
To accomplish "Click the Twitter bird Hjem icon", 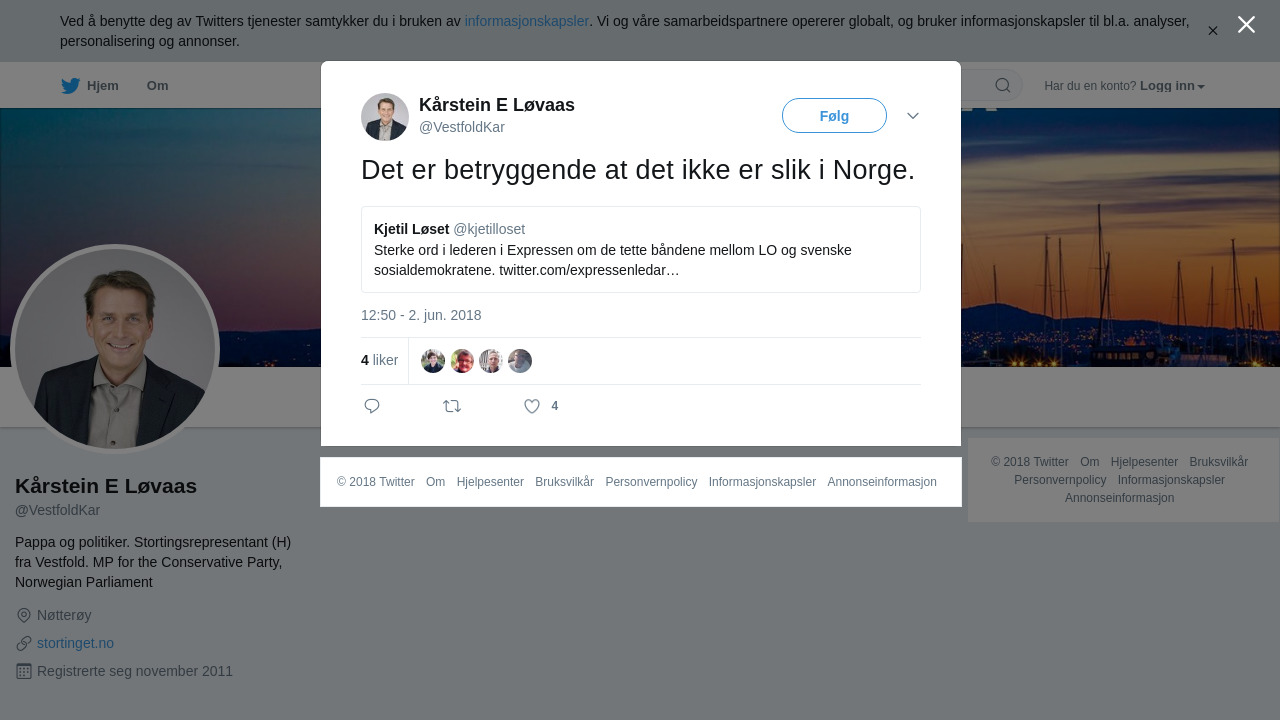I will (70, 86).
